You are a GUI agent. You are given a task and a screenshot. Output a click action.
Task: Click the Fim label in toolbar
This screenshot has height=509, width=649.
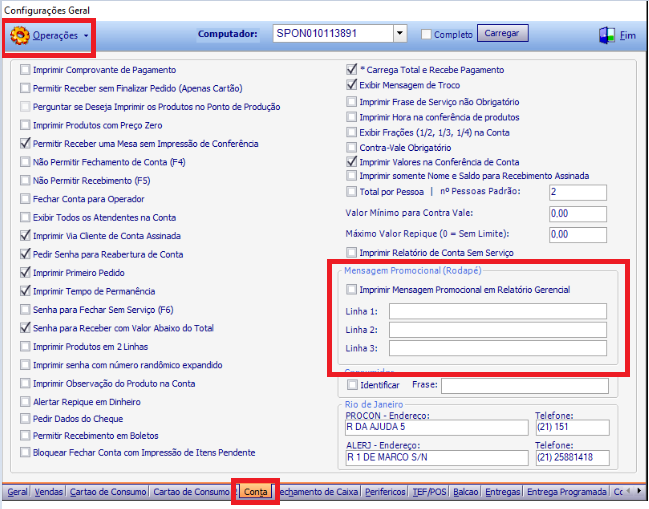click(x=627, y=36)
